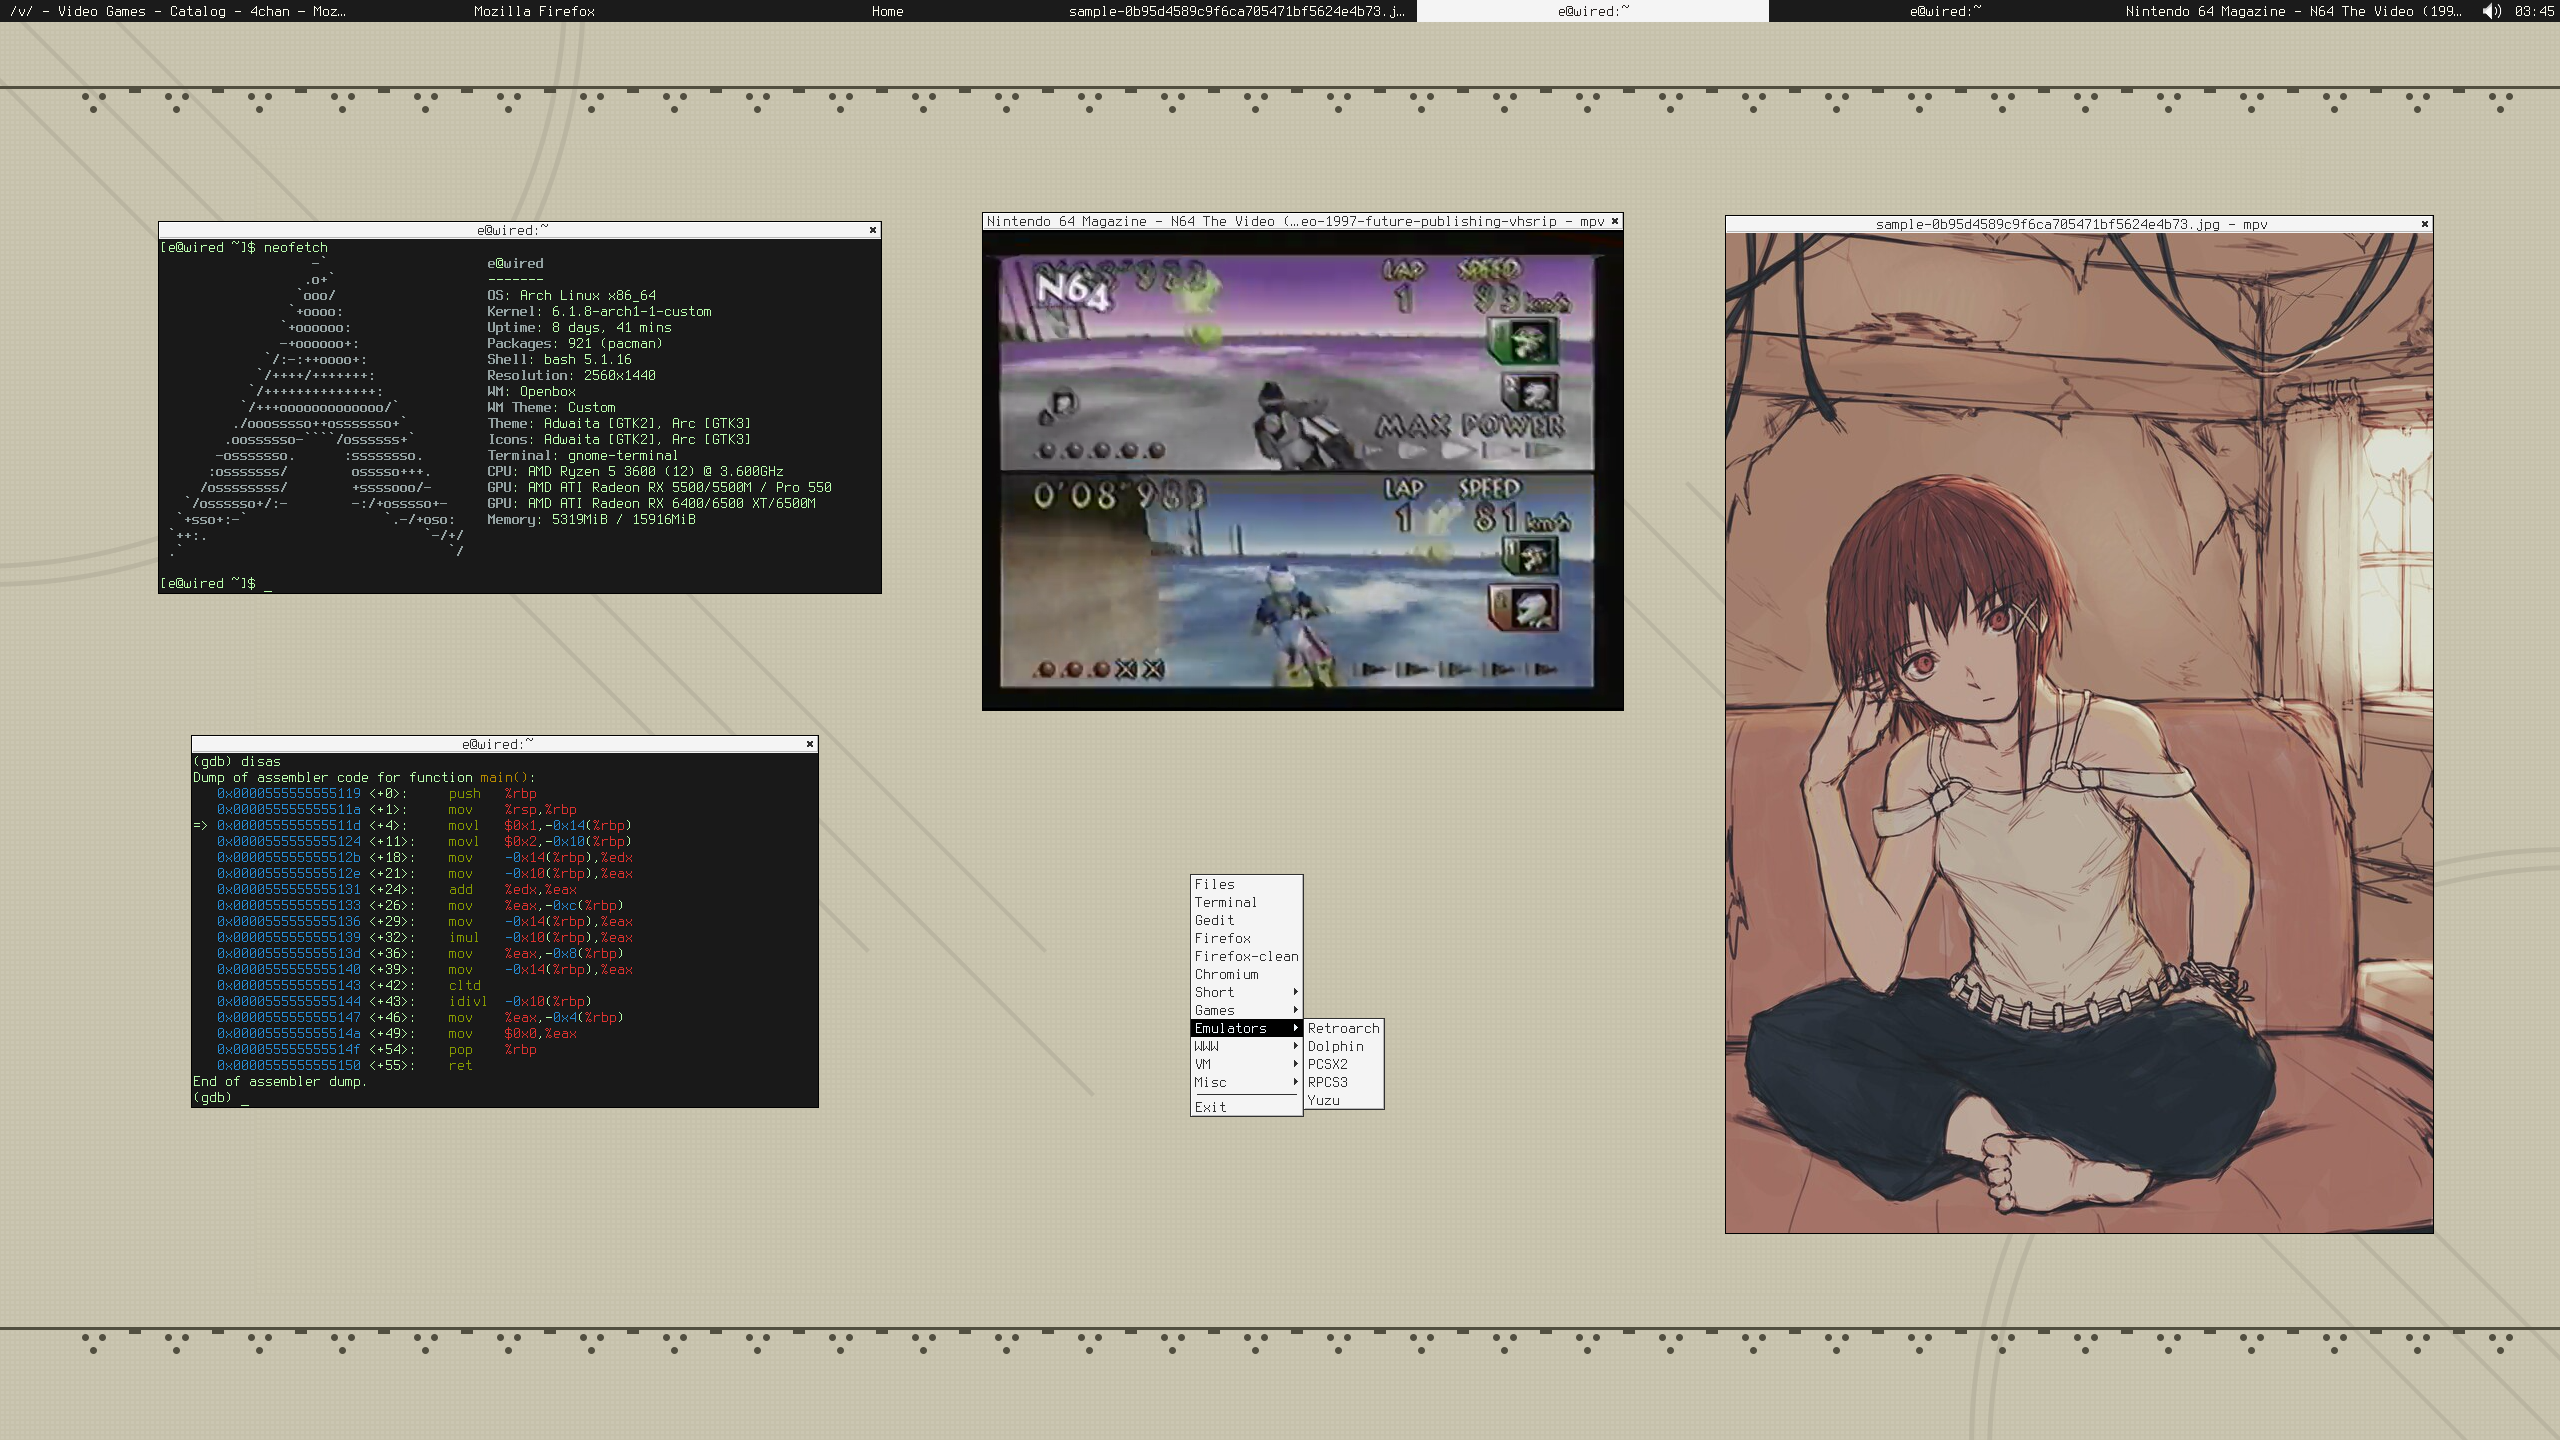Image resolution: width=2560 pixels, height=1440 pixels.
Task: Launch Dolphin emulator
Action: pyautogui.click(x=1344, y=1046)
